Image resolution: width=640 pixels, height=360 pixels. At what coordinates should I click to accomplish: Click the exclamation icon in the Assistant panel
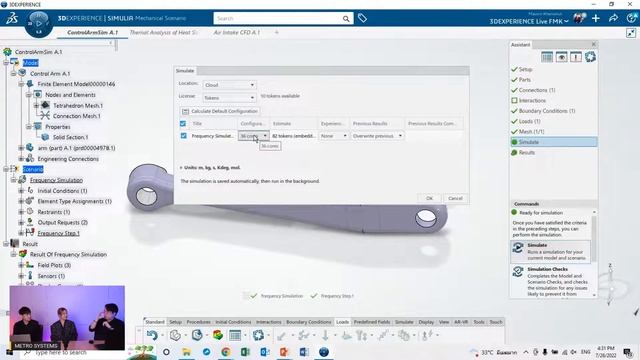coord(576,57)
